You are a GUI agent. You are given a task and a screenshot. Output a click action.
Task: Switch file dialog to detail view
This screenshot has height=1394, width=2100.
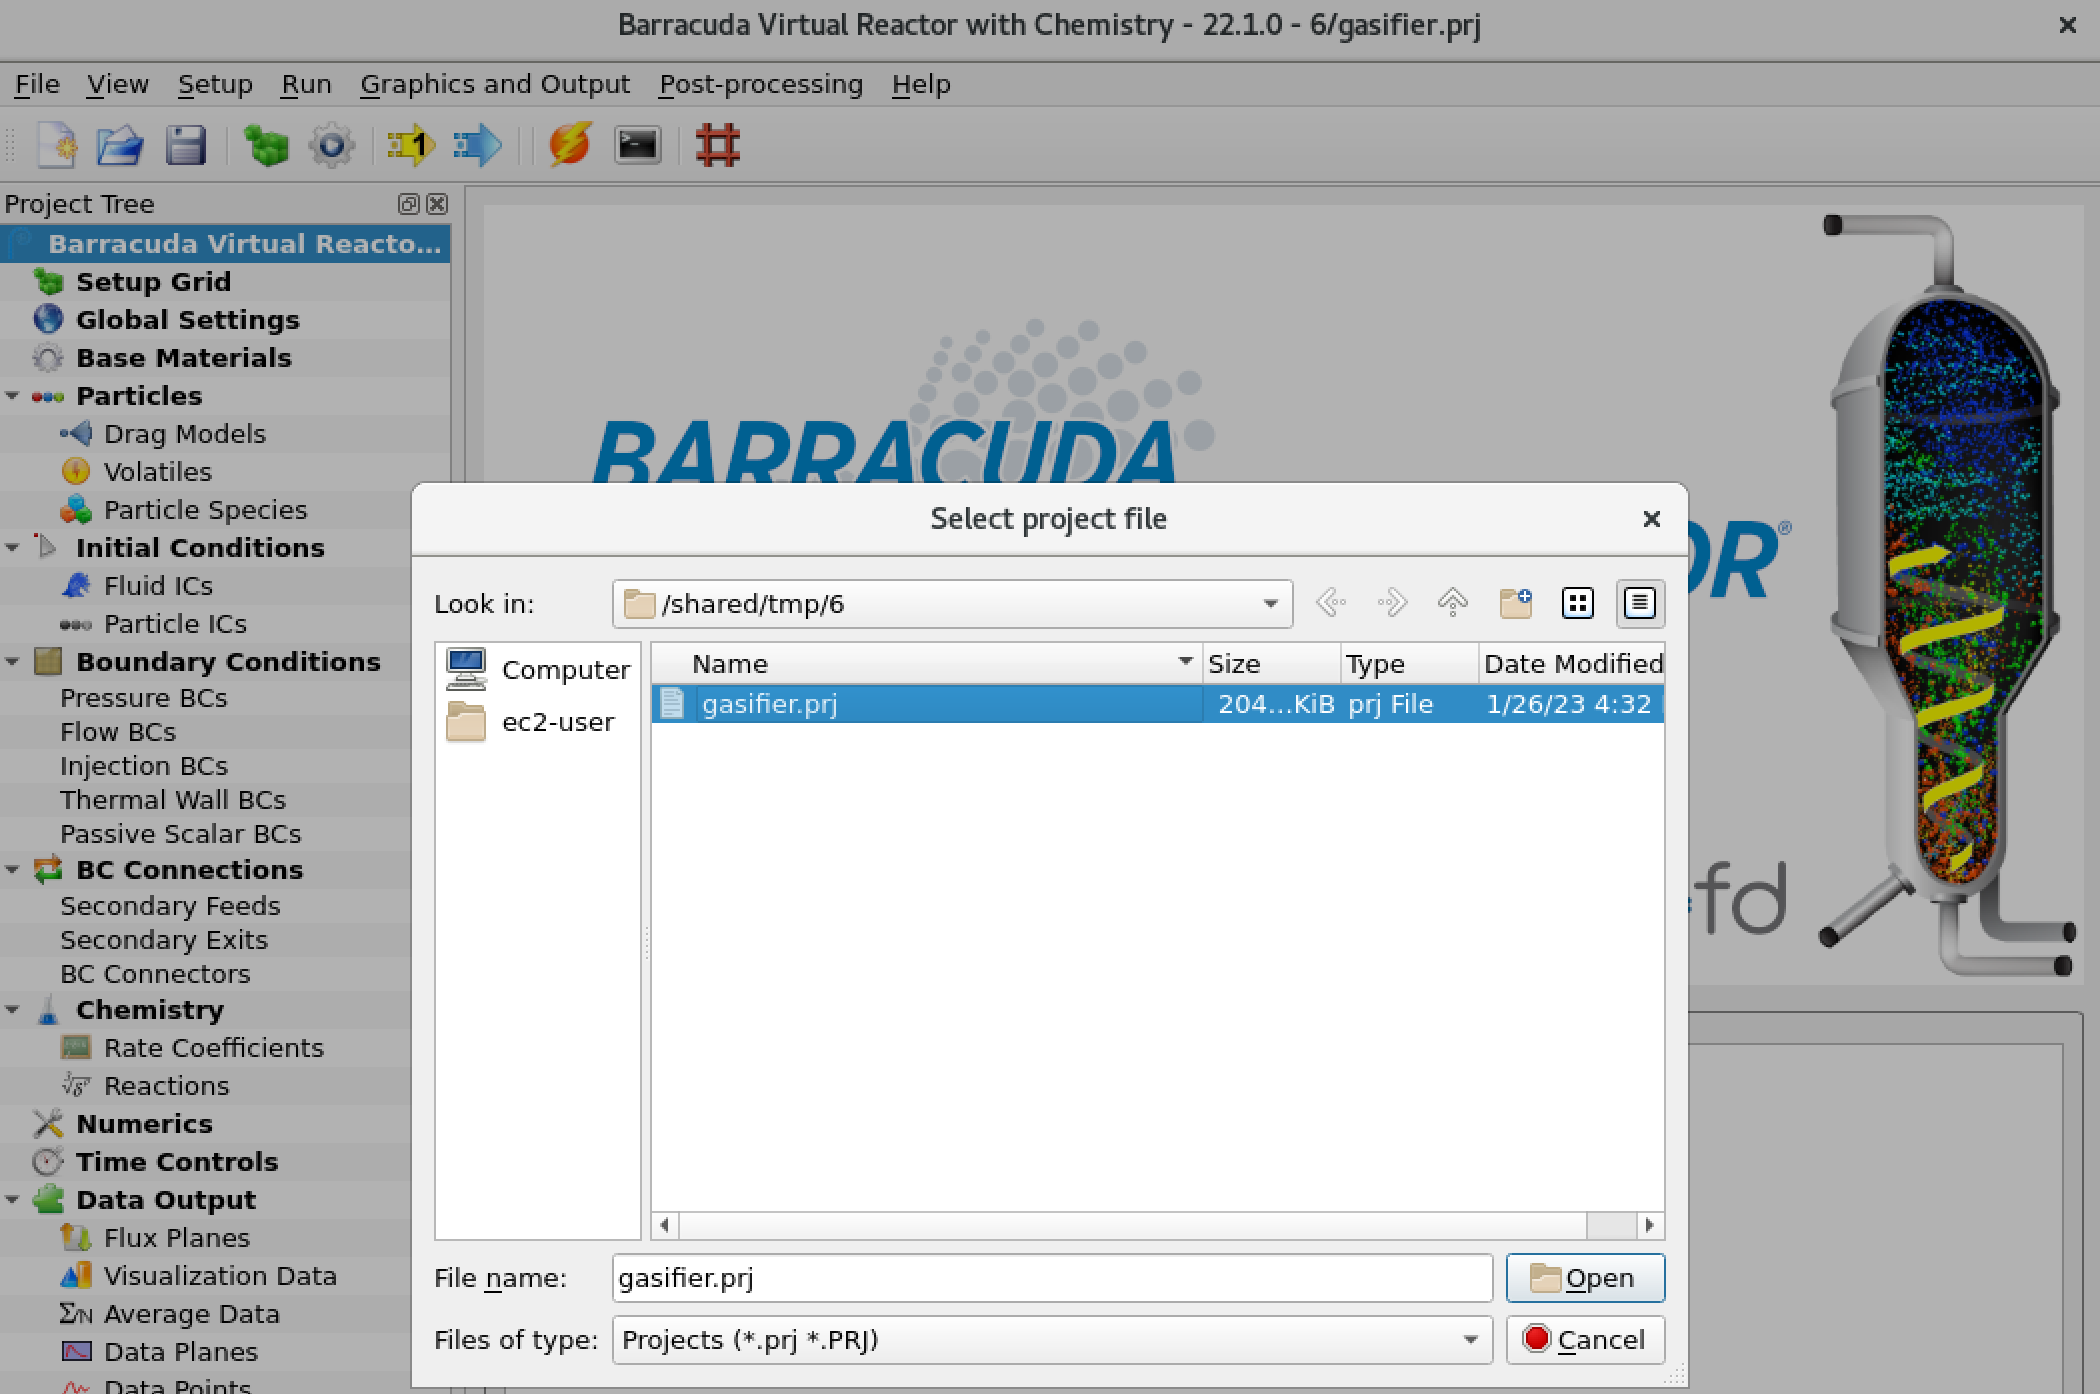[x=1640, y=603]
